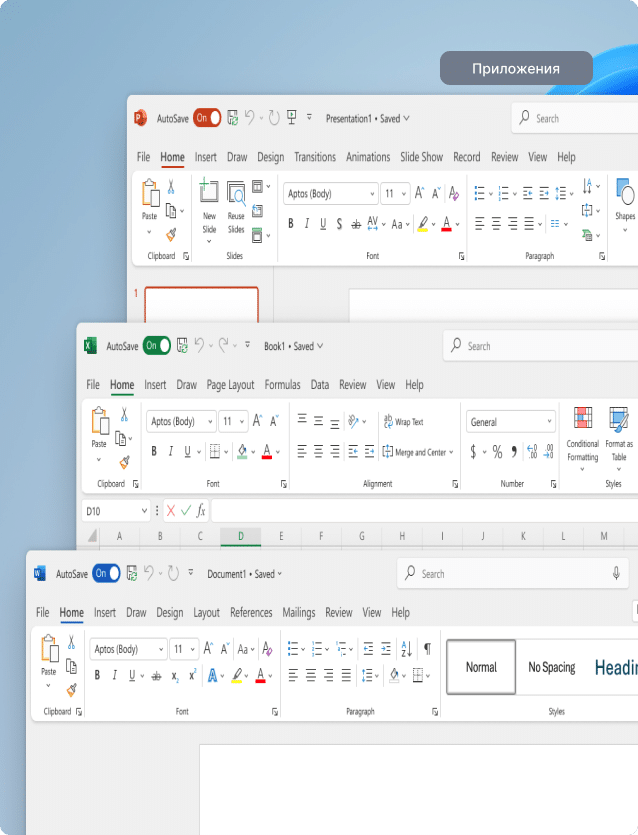This screenshot has height=835, width=638.
Task: Click Cut scissors in PowerPoint clipboard
Action: pyautogui.click(x=171, y=186)
